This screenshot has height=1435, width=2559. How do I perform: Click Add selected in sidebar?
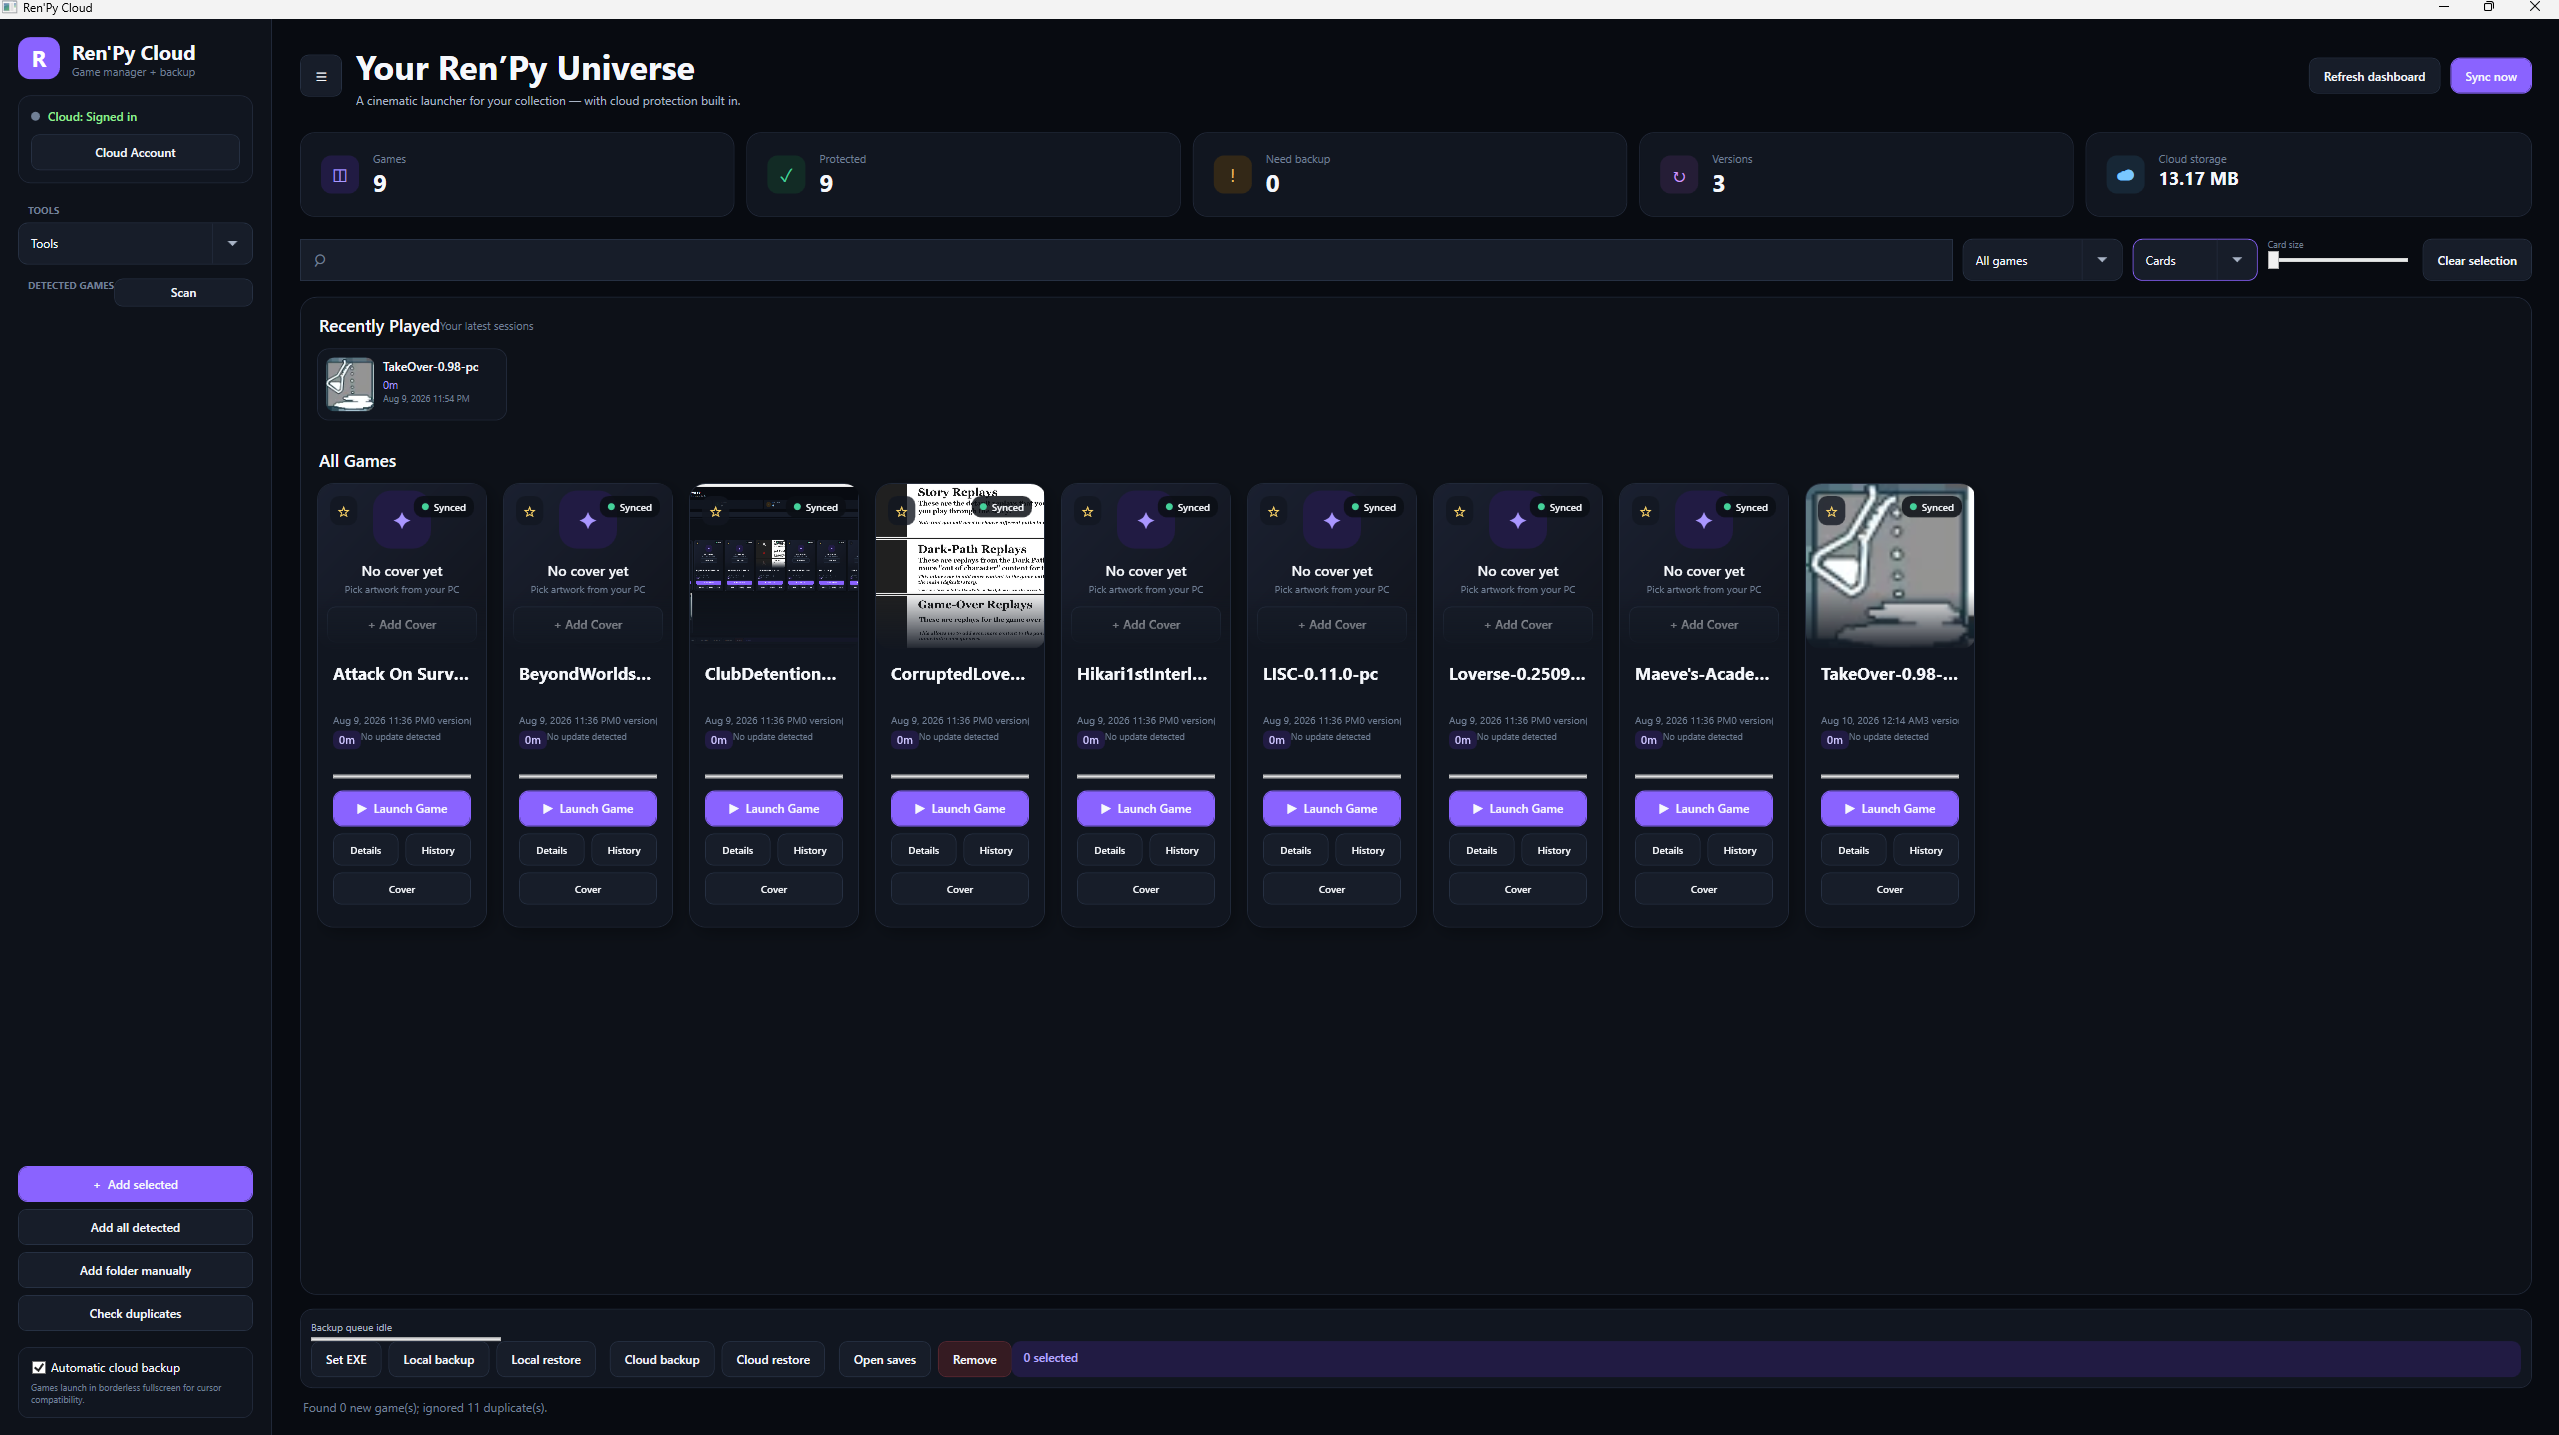click(135, 1184)
